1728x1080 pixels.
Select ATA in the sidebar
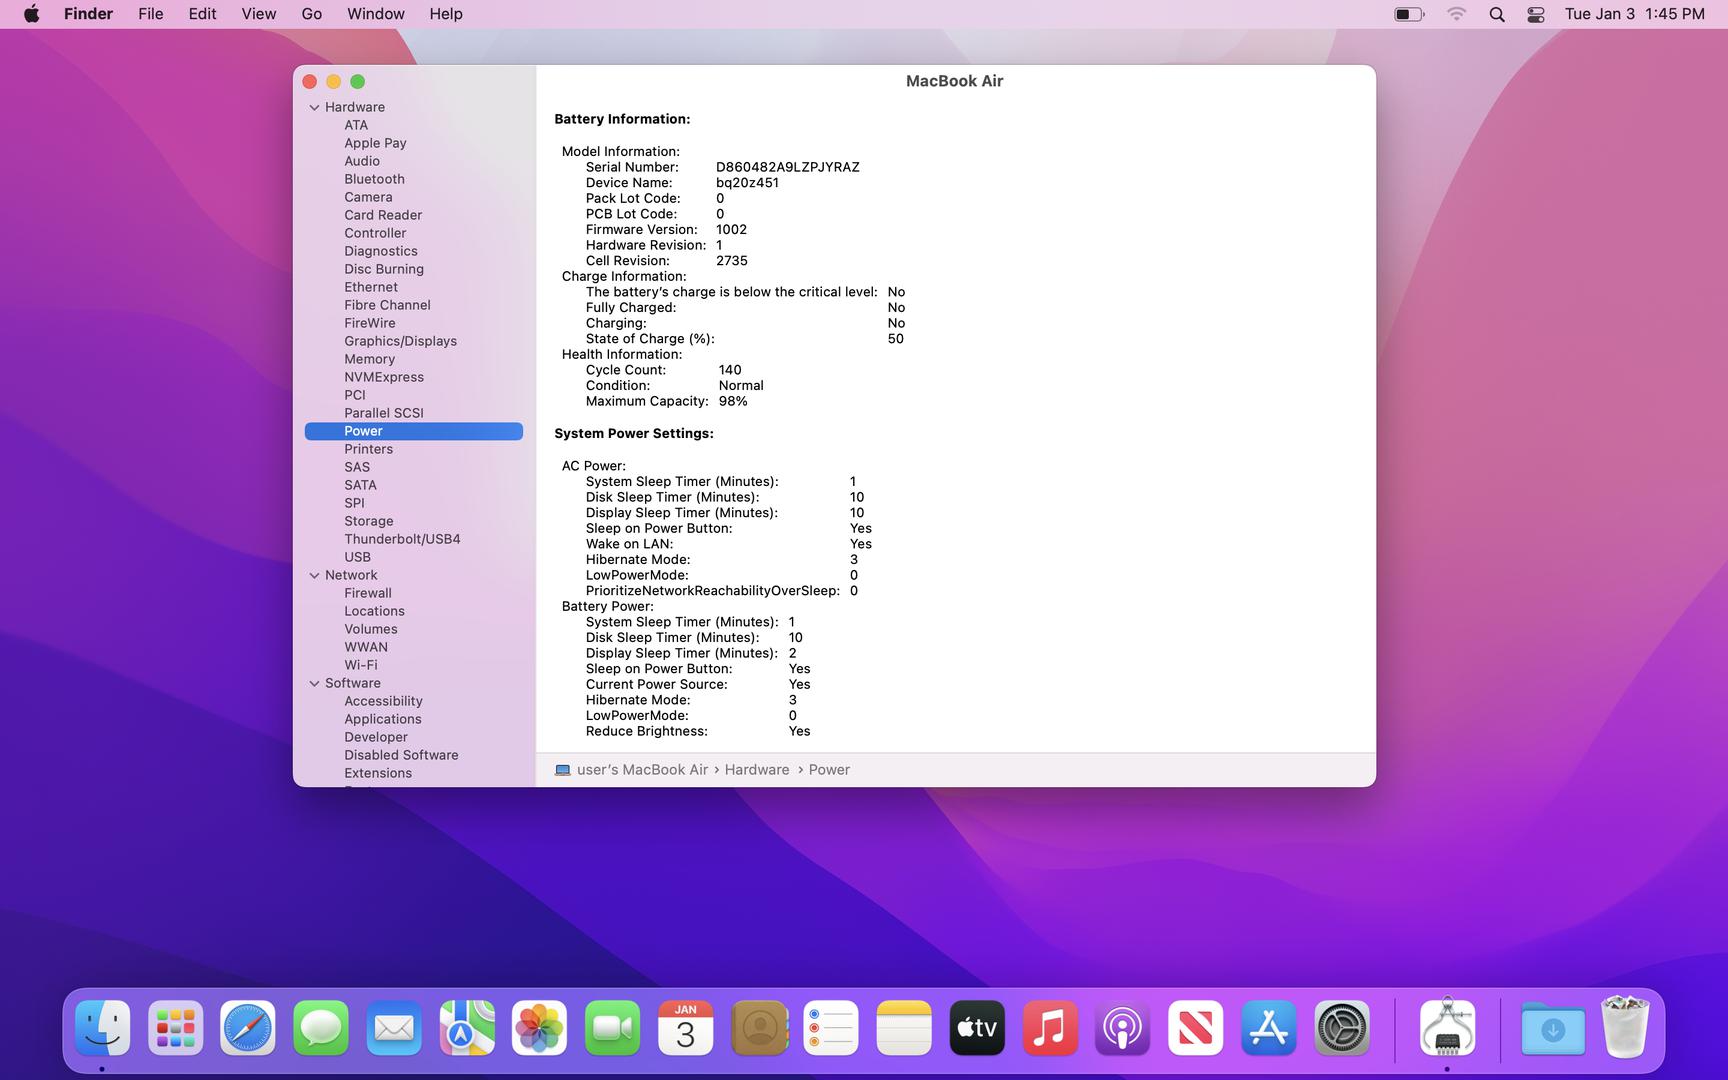(356, 125)
